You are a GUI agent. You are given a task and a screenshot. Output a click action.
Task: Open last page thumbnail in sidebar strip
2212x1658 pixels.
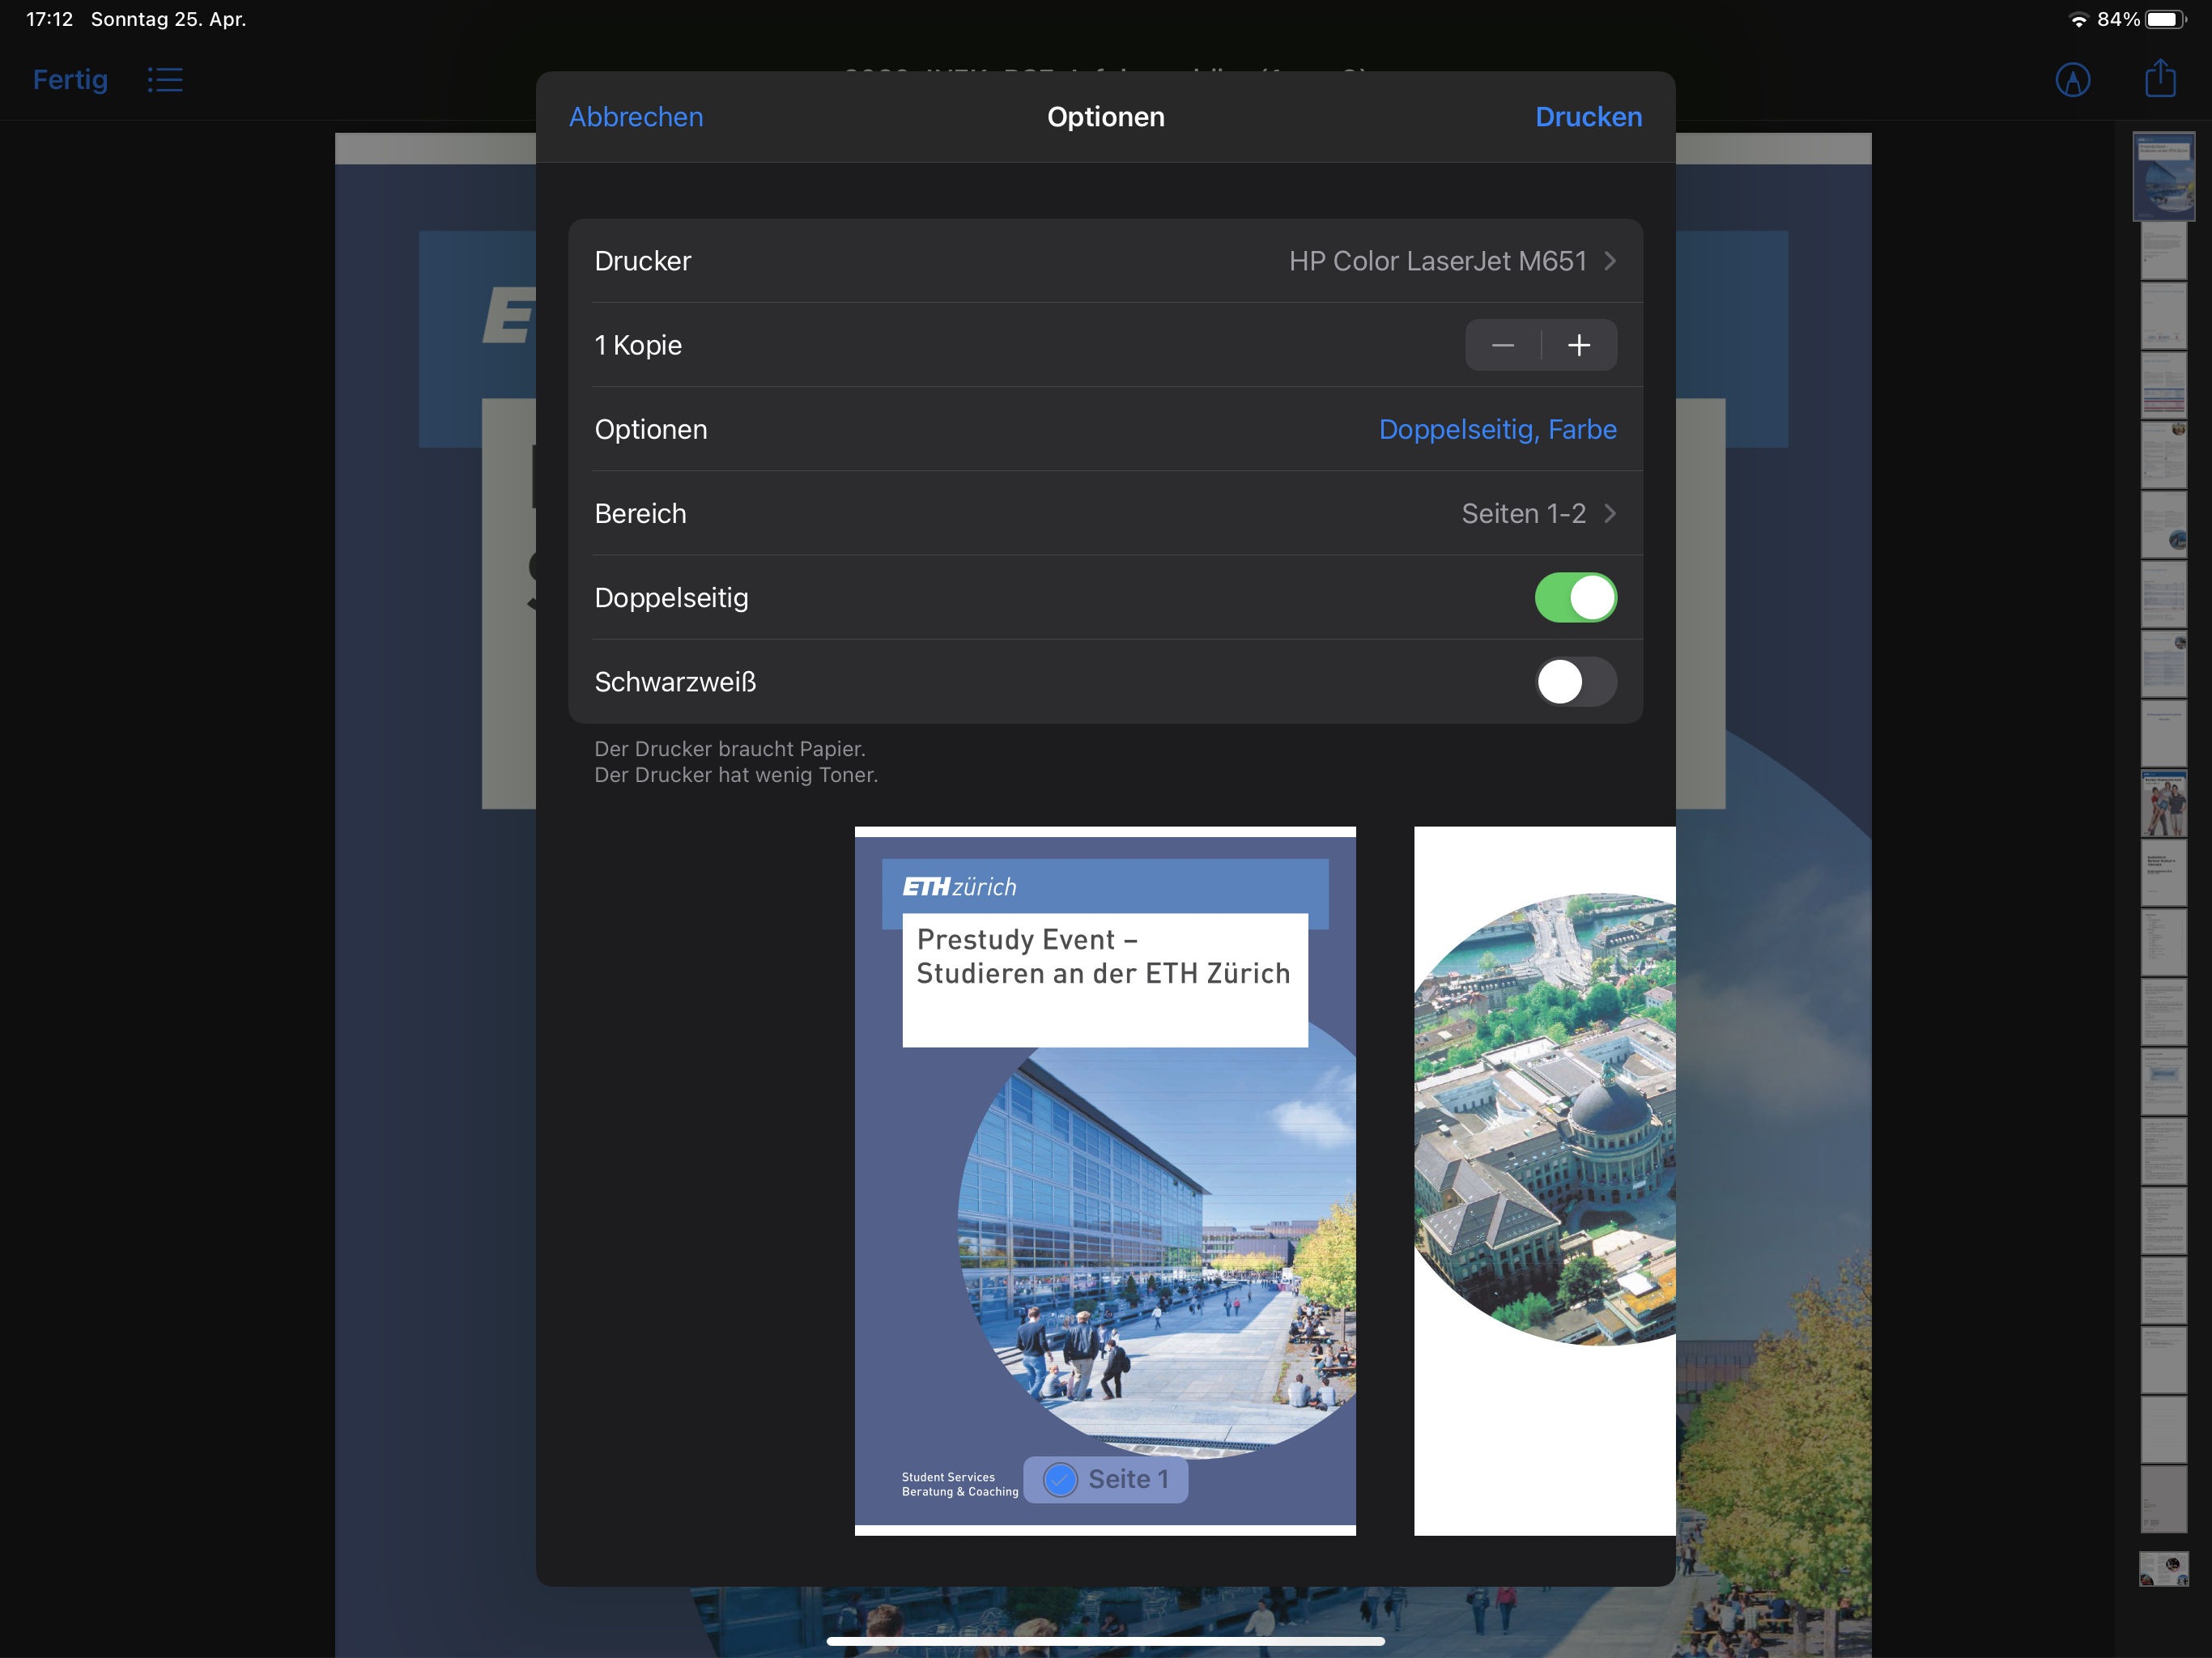pos(2164,1568)
